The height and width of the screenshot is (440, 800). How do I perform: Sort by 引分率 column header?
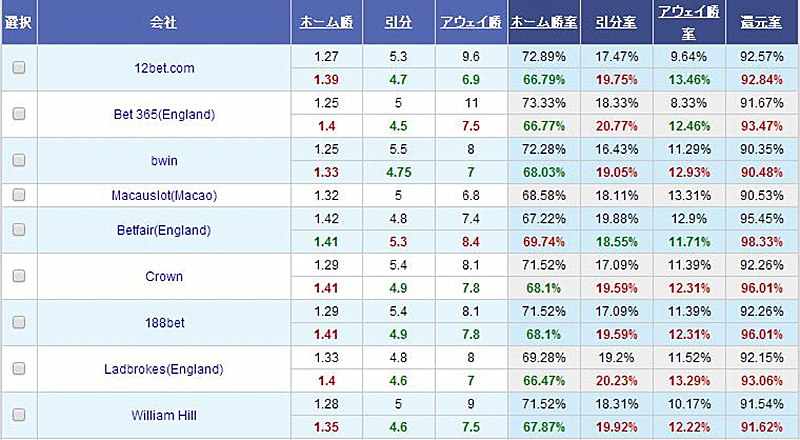coord(616,22)
